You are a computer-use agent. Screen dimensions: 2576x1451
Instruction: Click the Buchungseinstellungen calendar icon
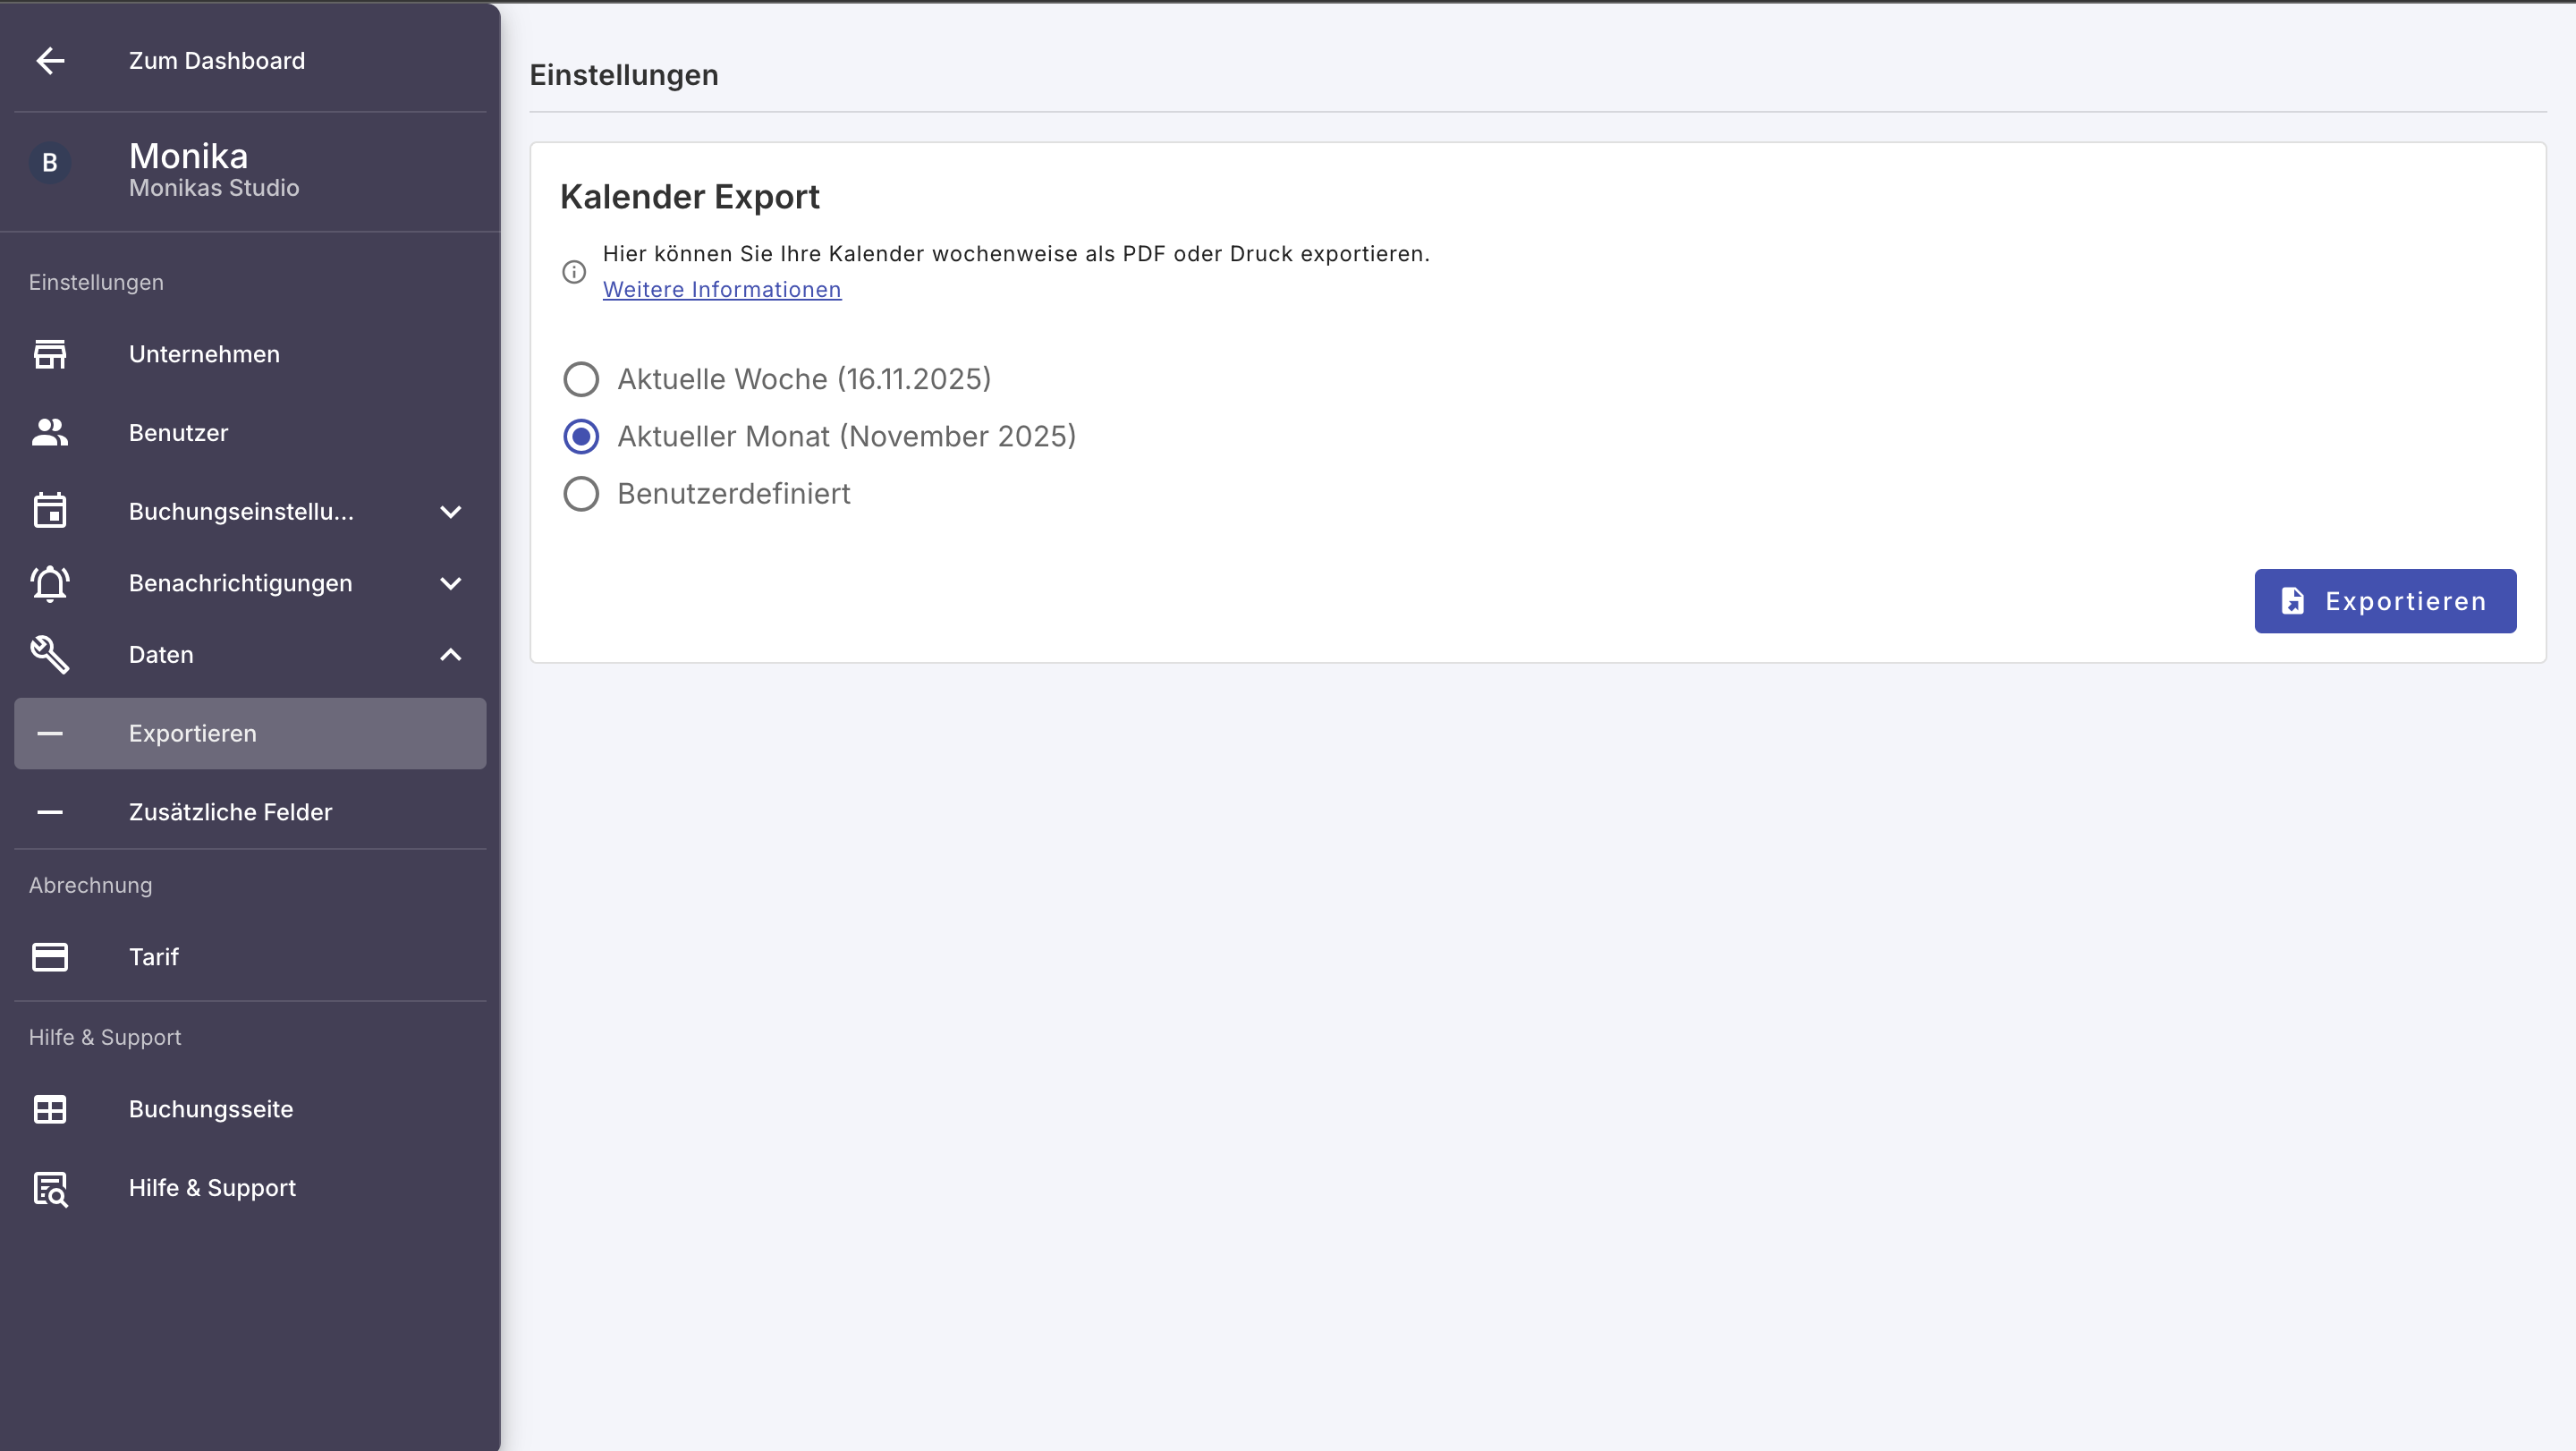click(x=50, y=511)
